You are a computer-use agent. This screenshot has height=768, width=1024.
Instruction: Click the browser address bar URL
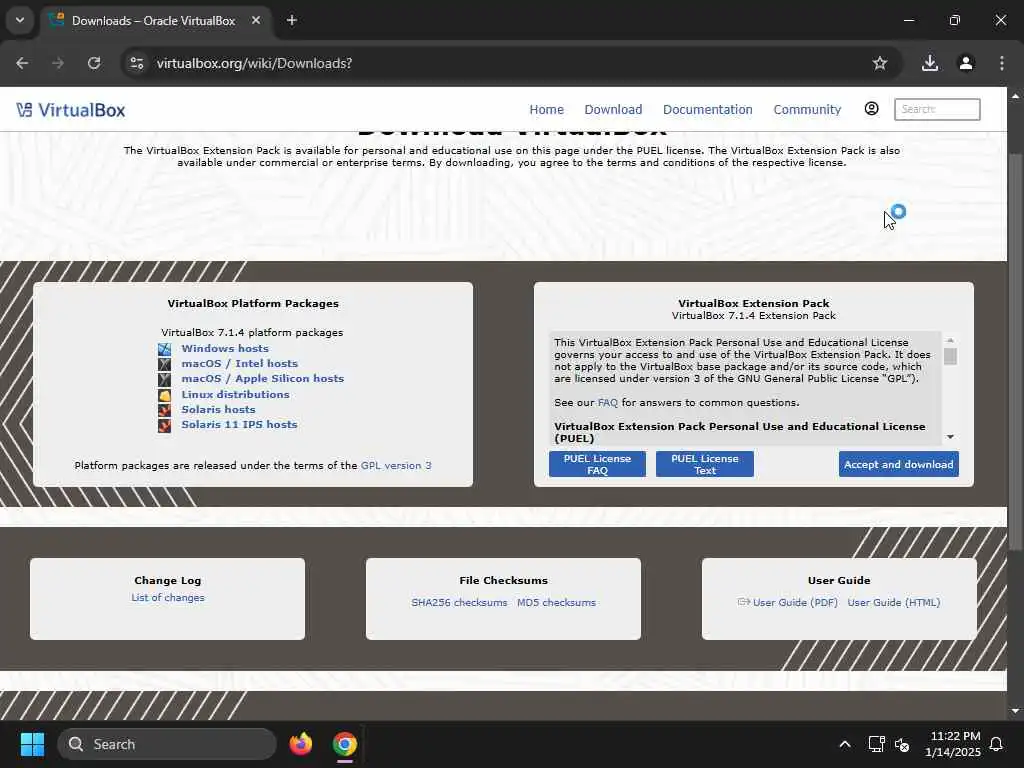coord(254,63)
